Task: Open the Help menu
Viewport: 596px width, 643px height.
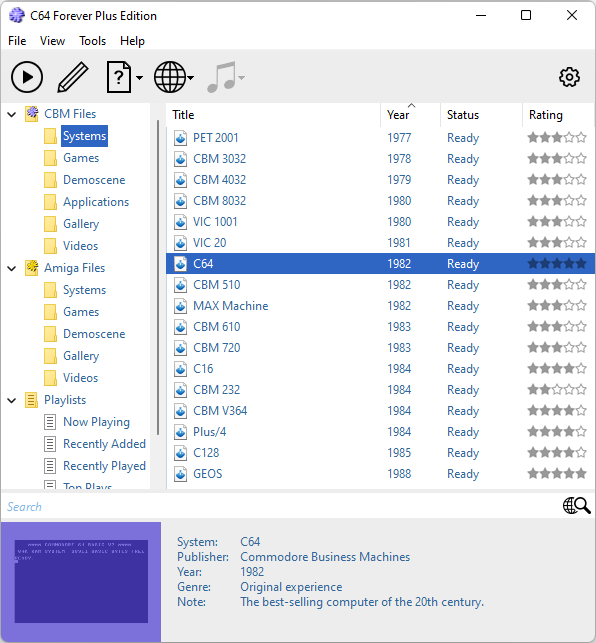Action: [x=132, y=41]
